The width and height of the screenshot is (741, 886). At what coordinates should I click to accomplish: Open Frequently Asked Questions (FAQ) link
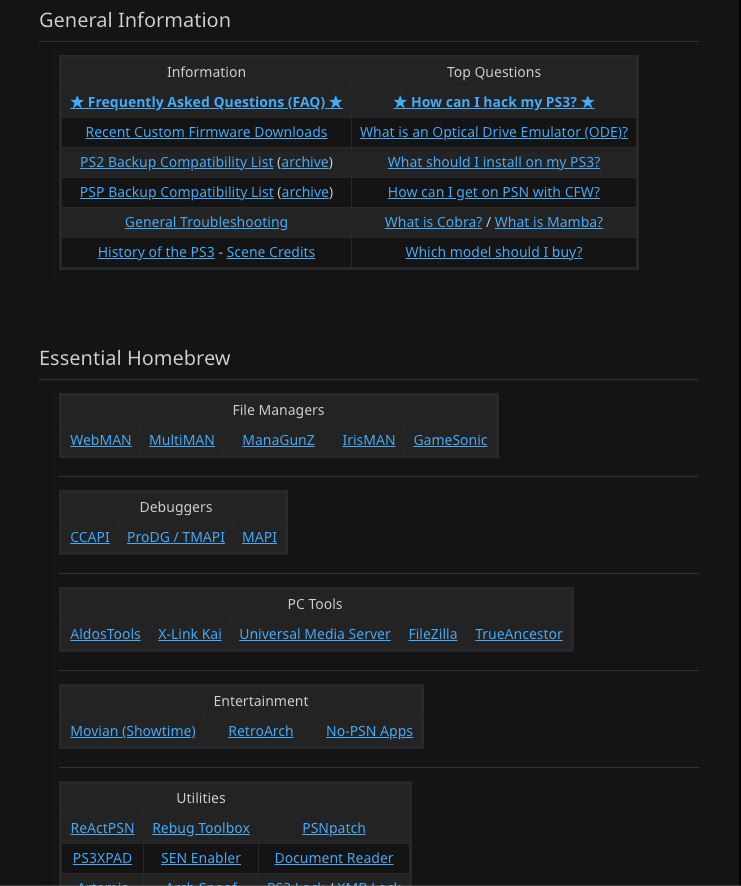point(206,102)
